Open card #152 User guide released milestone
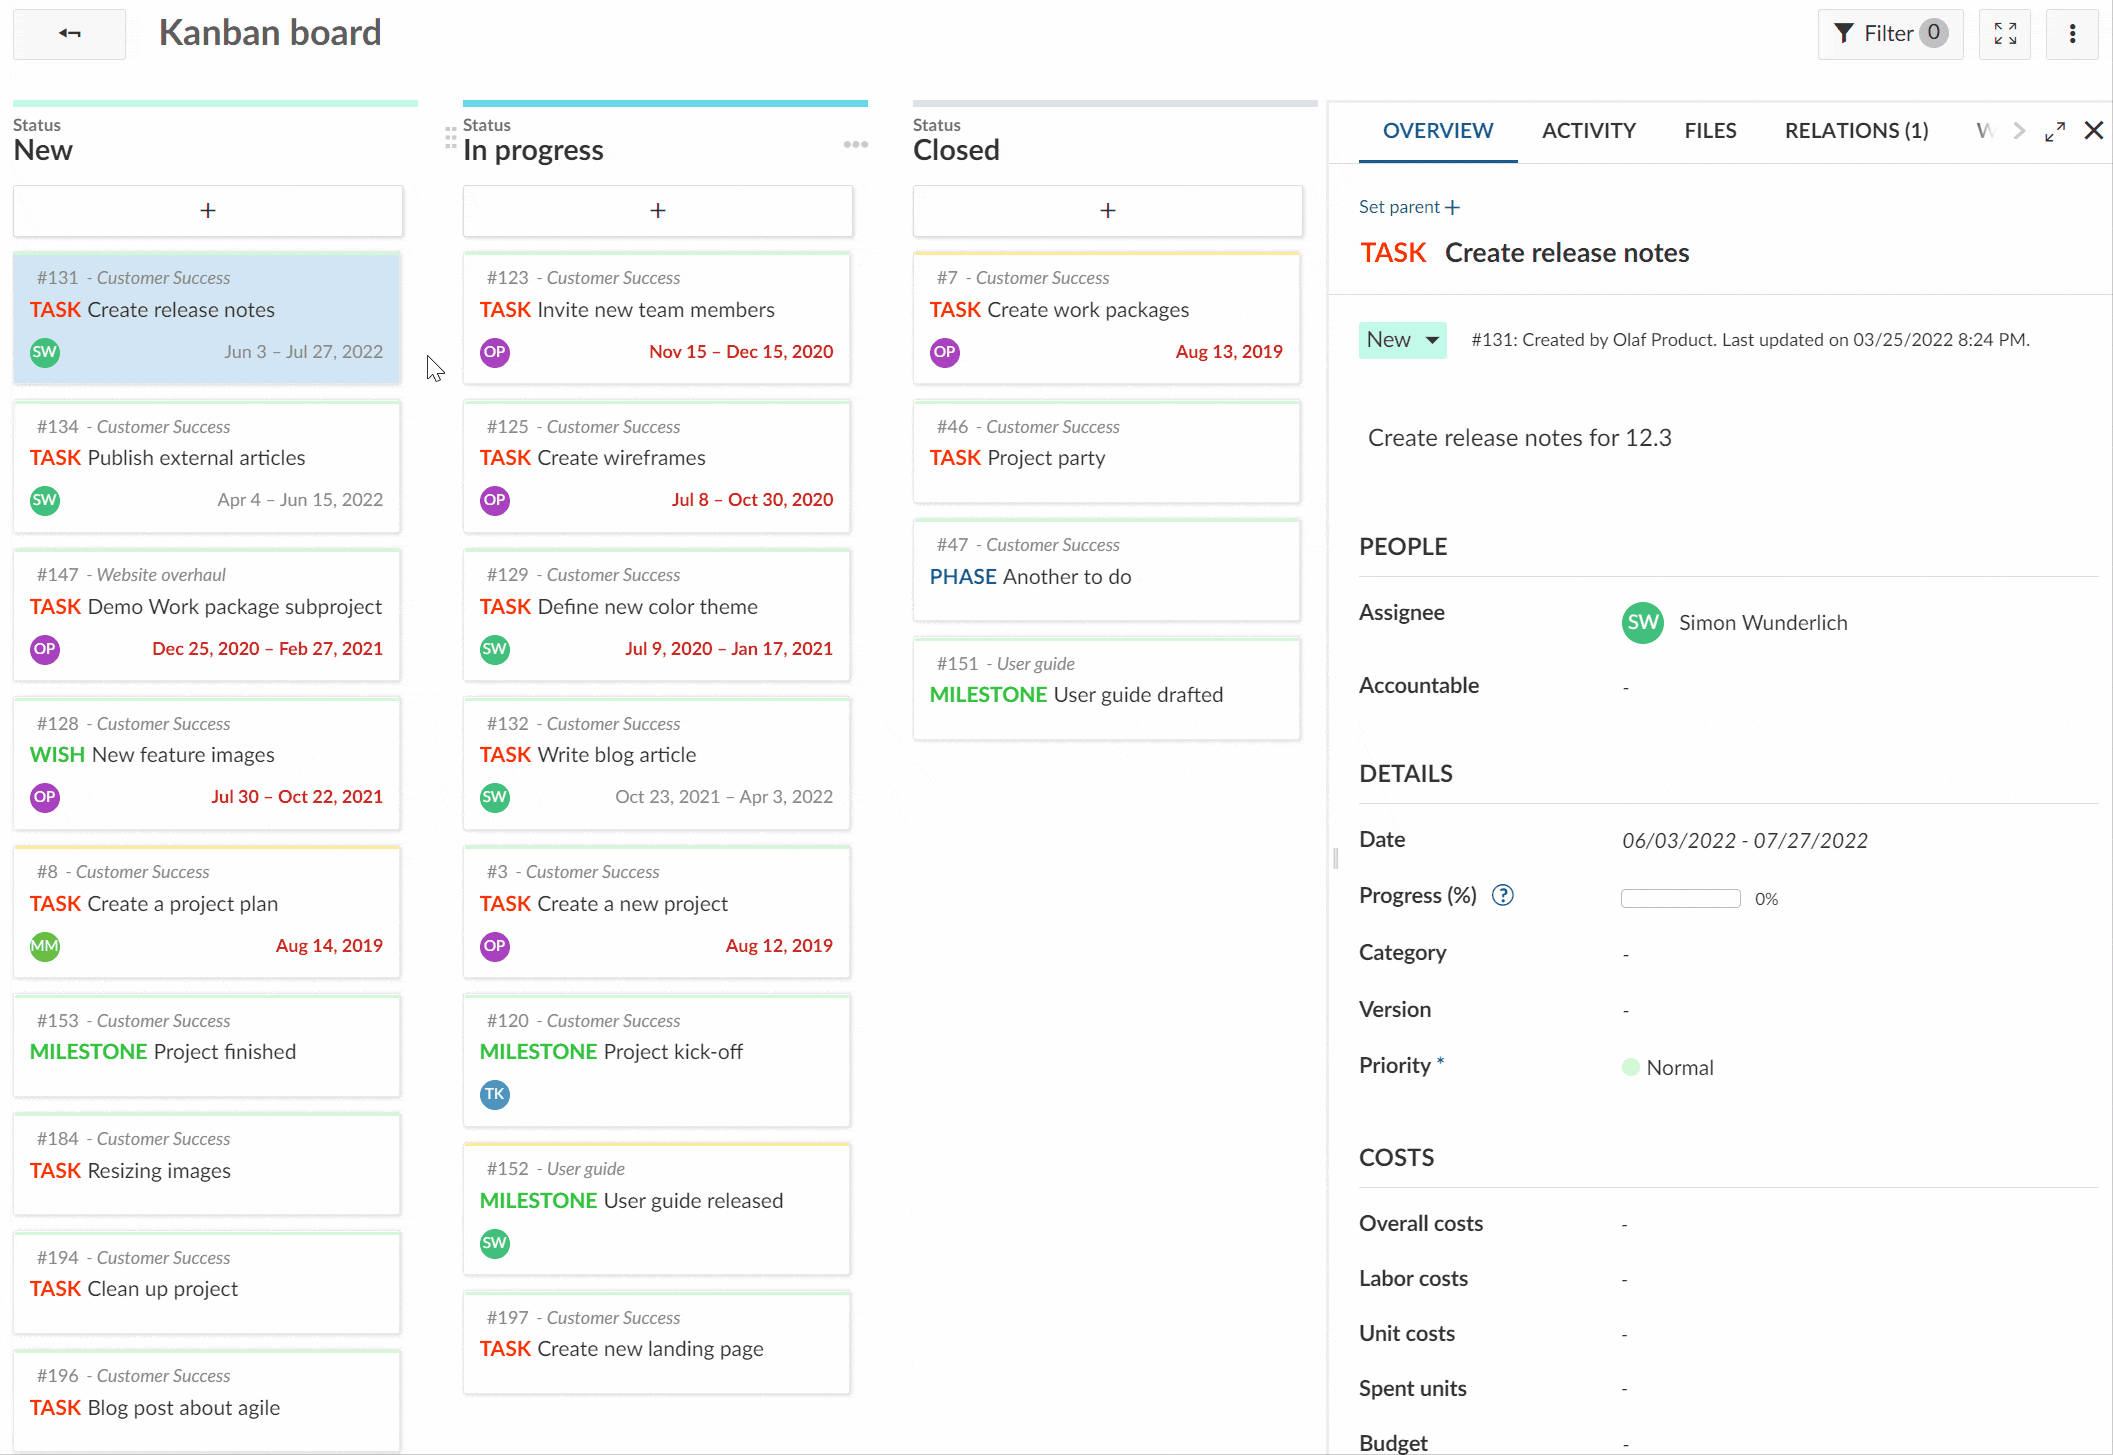2113x1455 pixels. point(657,1200)
